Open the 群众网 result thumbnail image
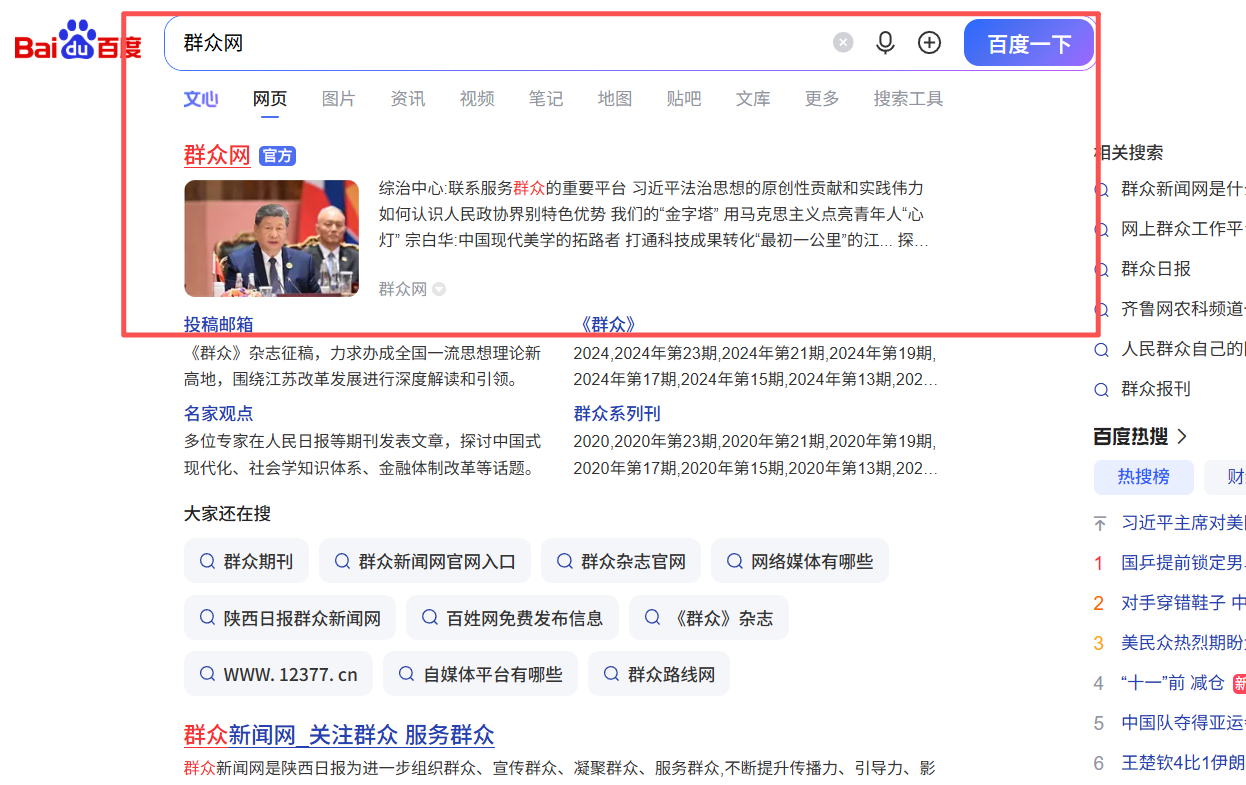Viewport: 1246px width, 785px height. [x=271, y=238]
